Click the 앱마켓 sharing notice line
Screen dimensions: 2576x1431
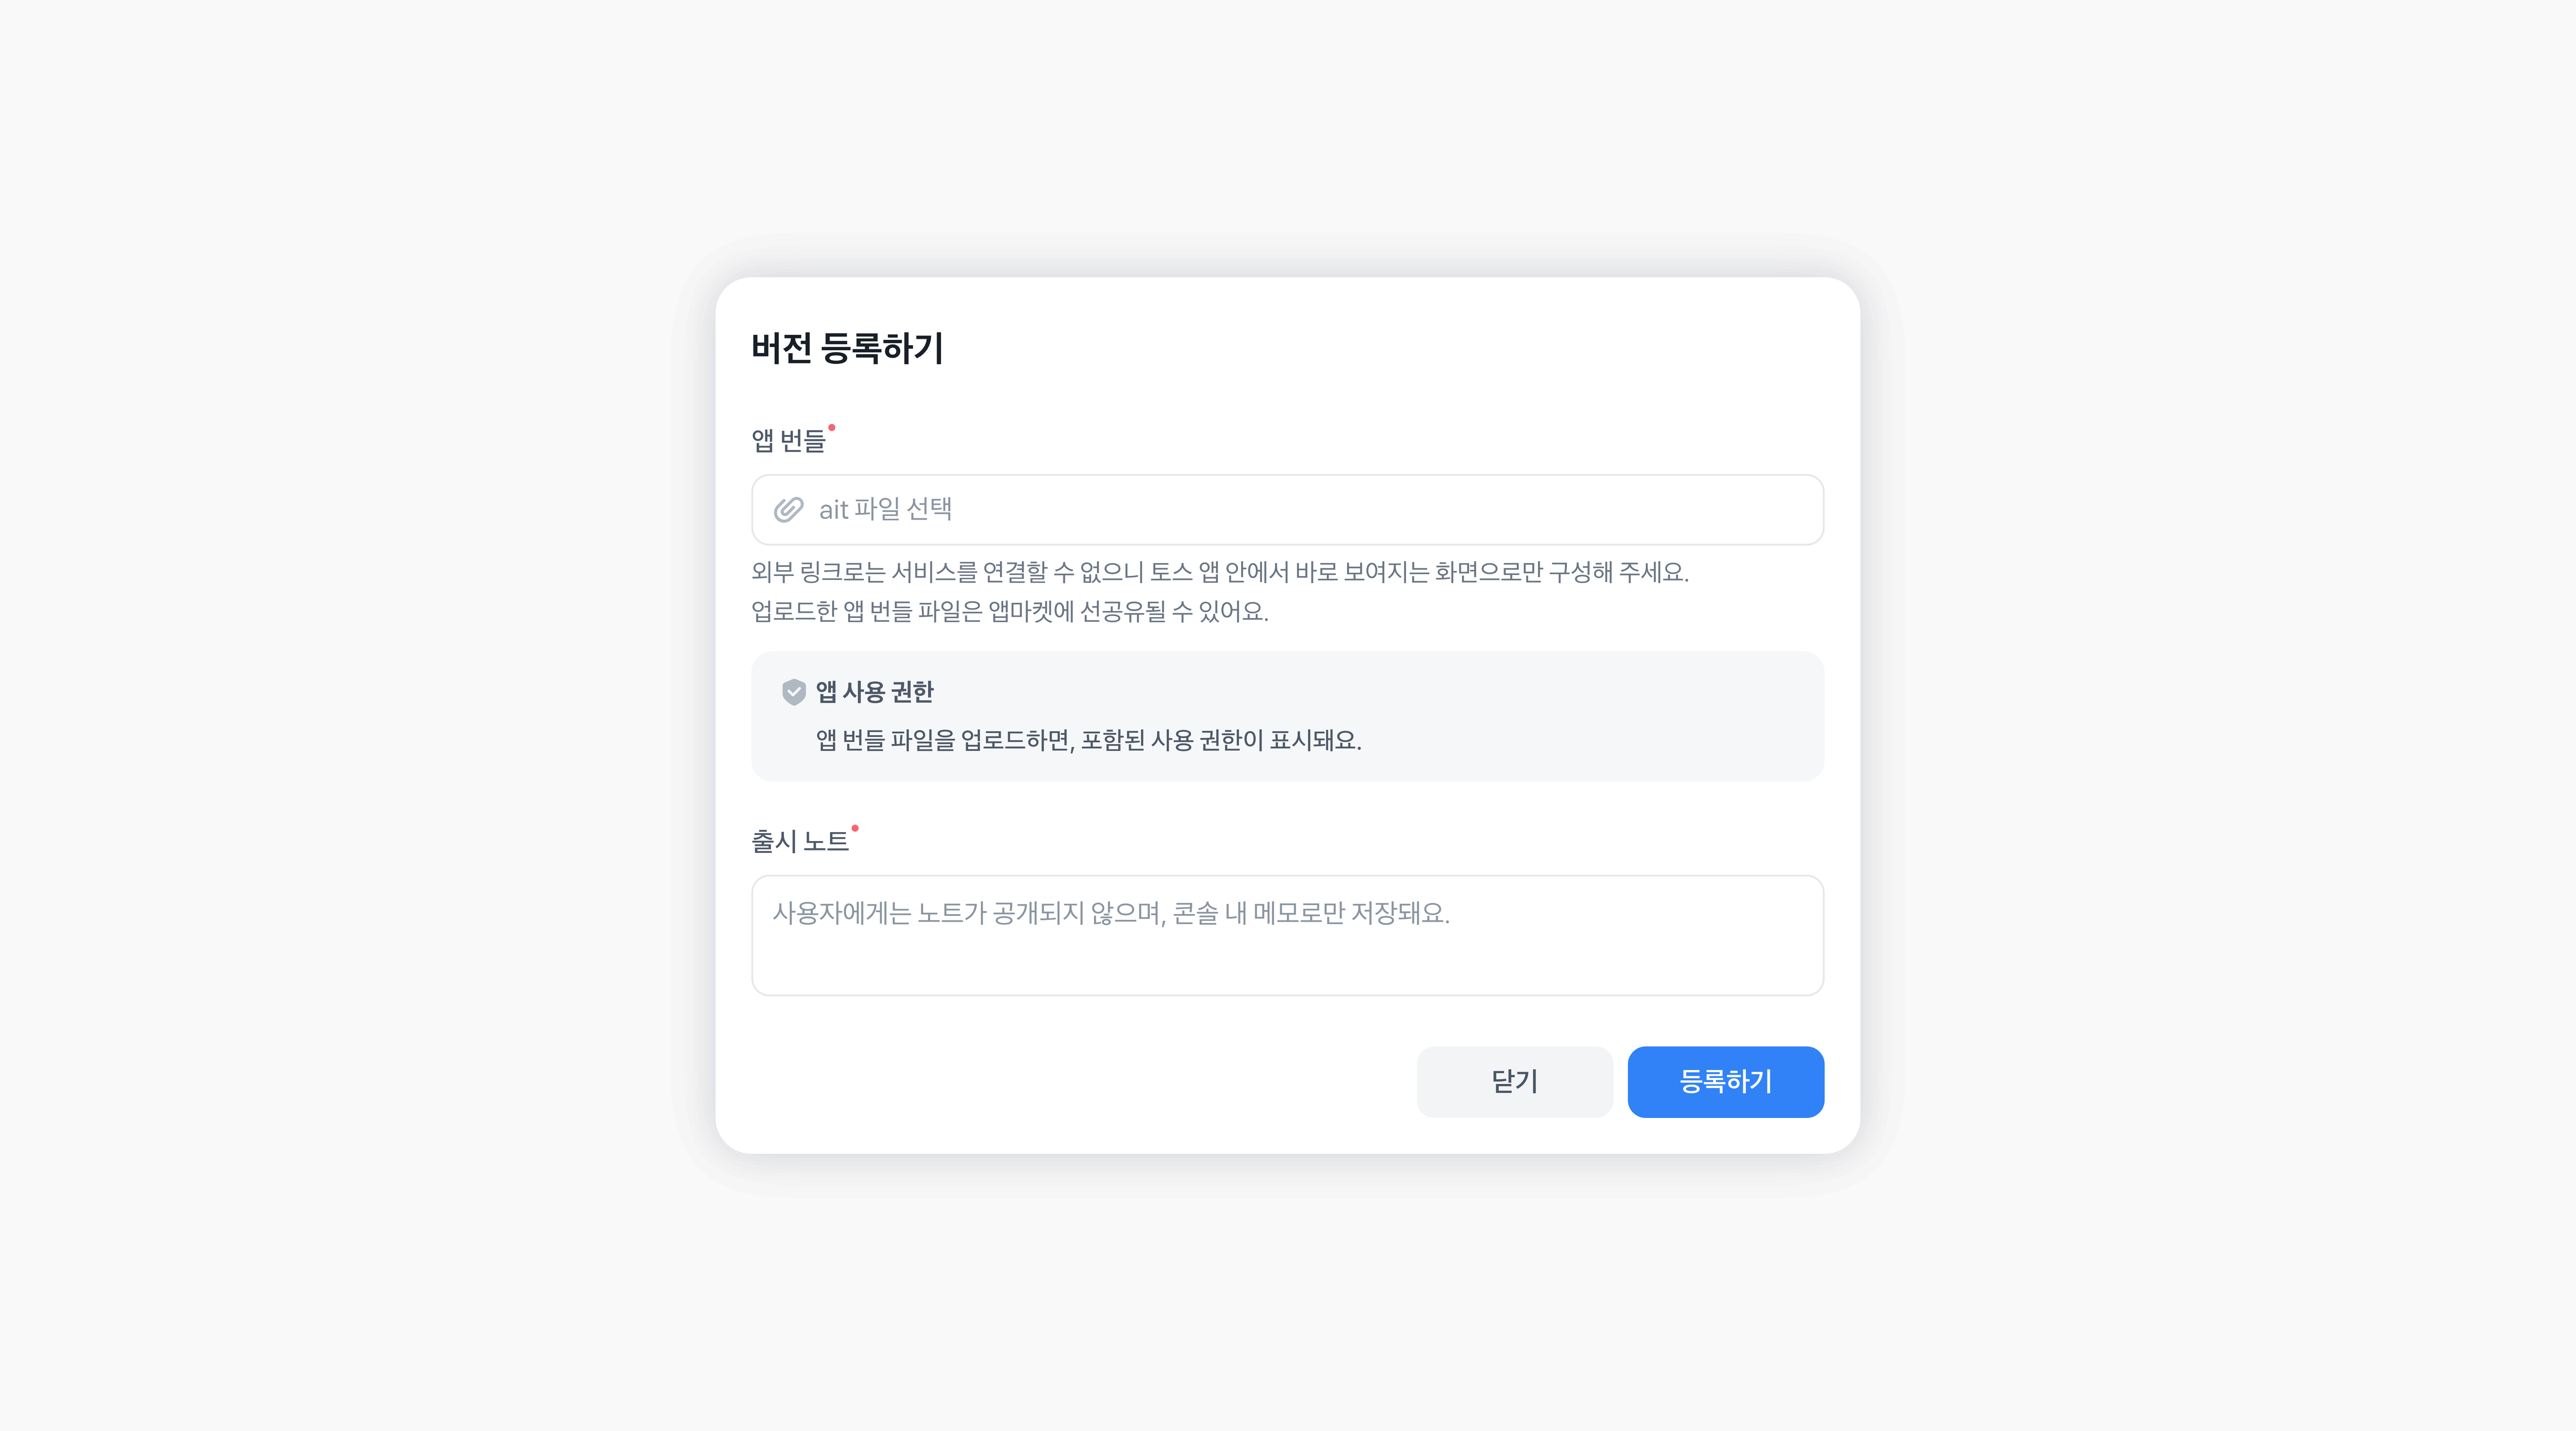pos(1009,611)
